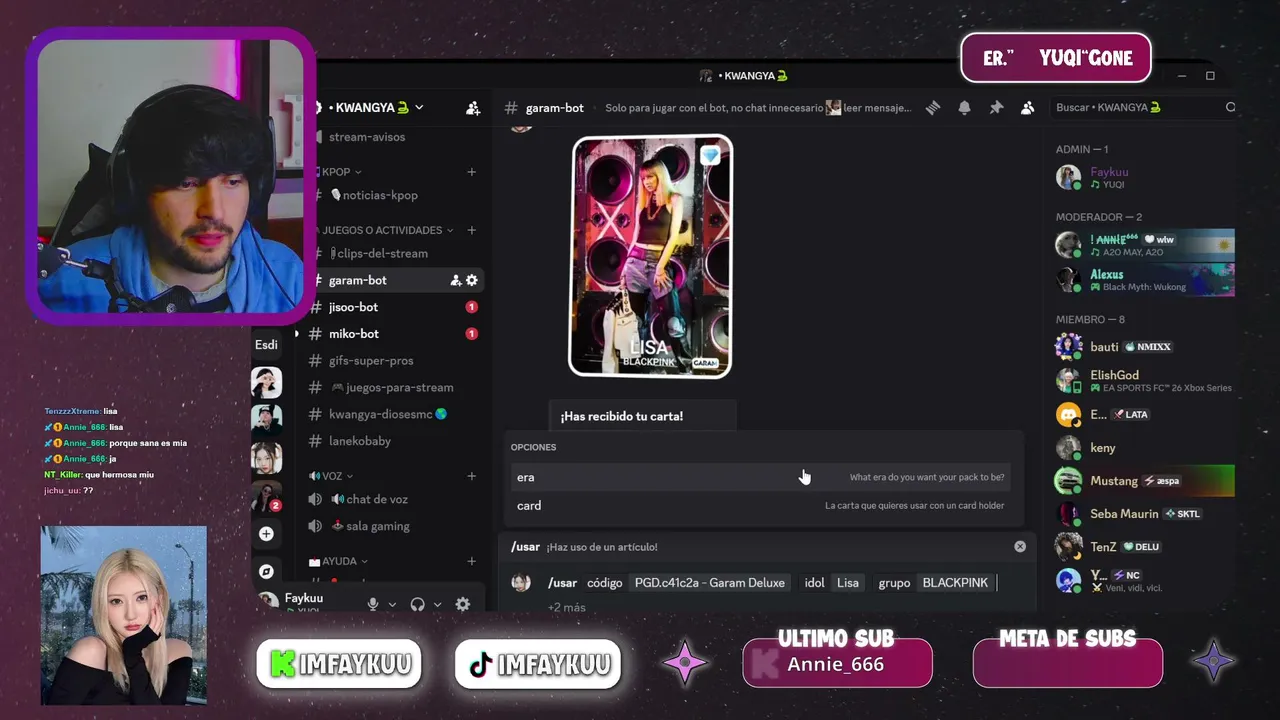Add a channel to the AYUDA category
Viewport: 1280px width, 720px height.
[x=471, y=561]
